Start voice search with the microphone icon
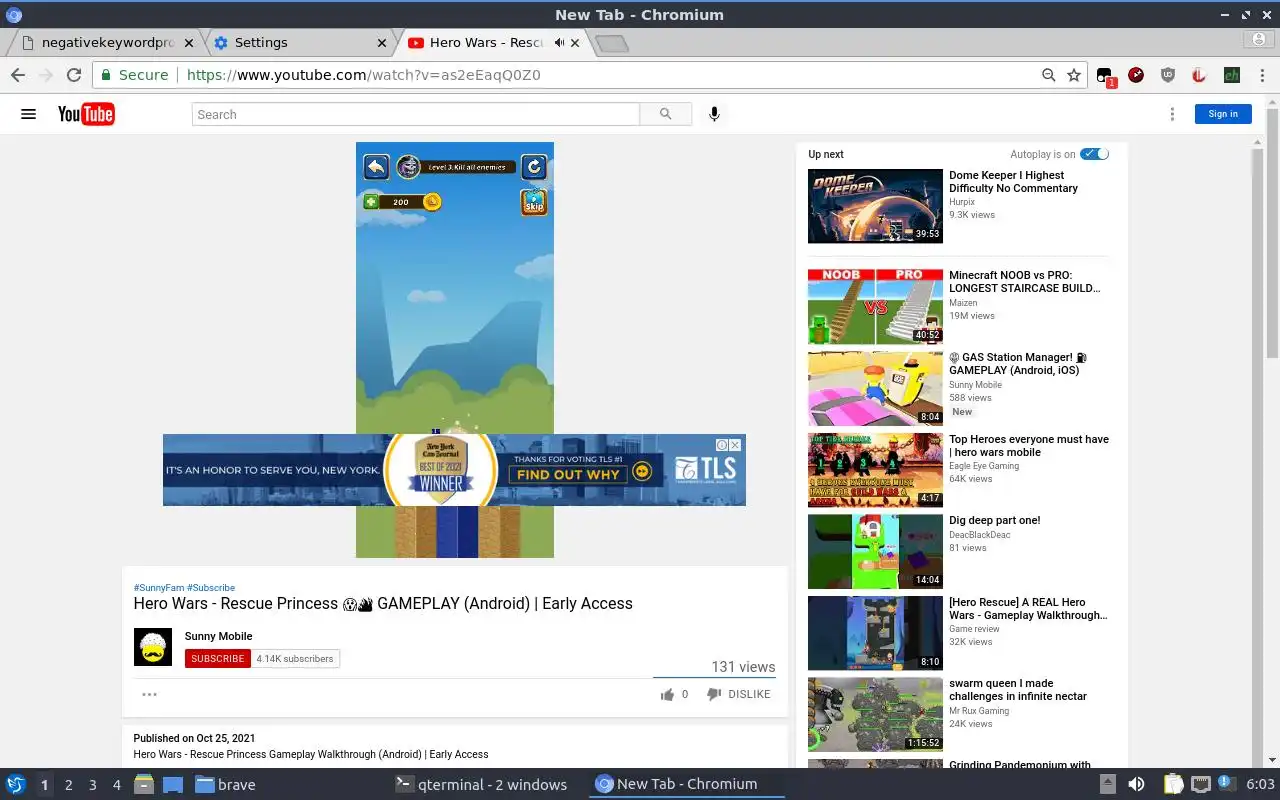Screen dimensions: 1280x800 pyautogui.click(x=714, y=114)
